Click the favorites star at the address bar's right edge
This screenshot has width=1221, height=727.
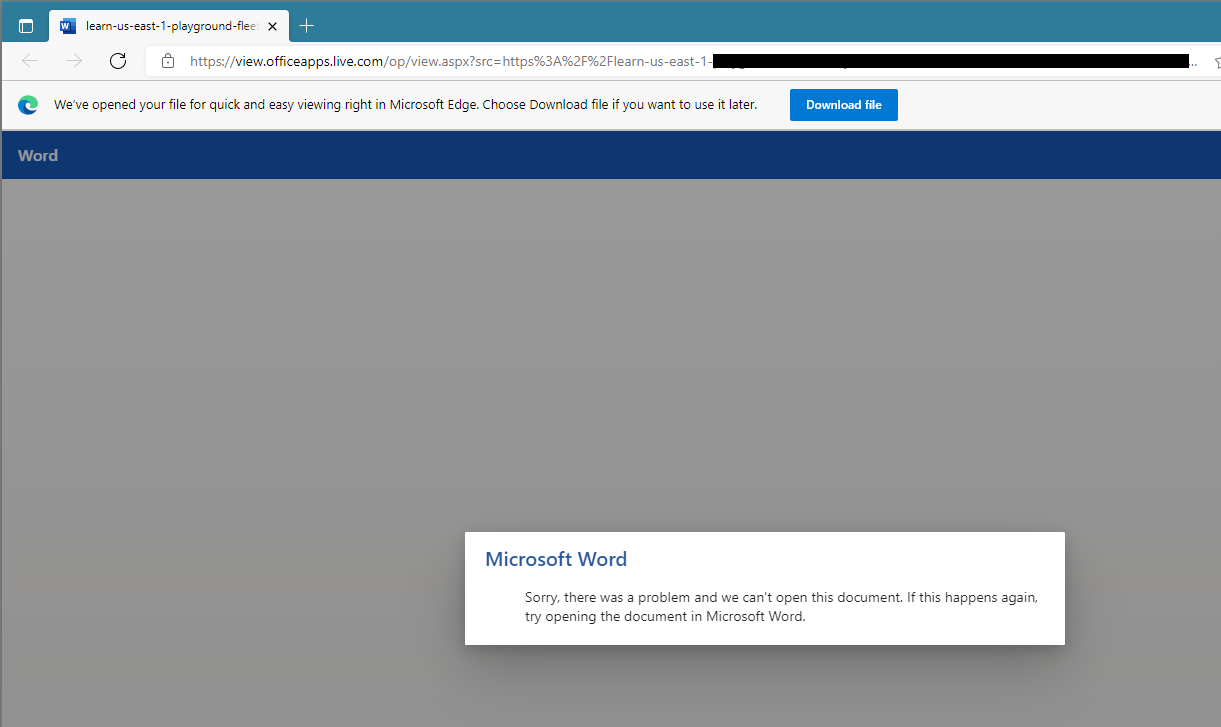pyautogui.click(x=1216, y=61)
